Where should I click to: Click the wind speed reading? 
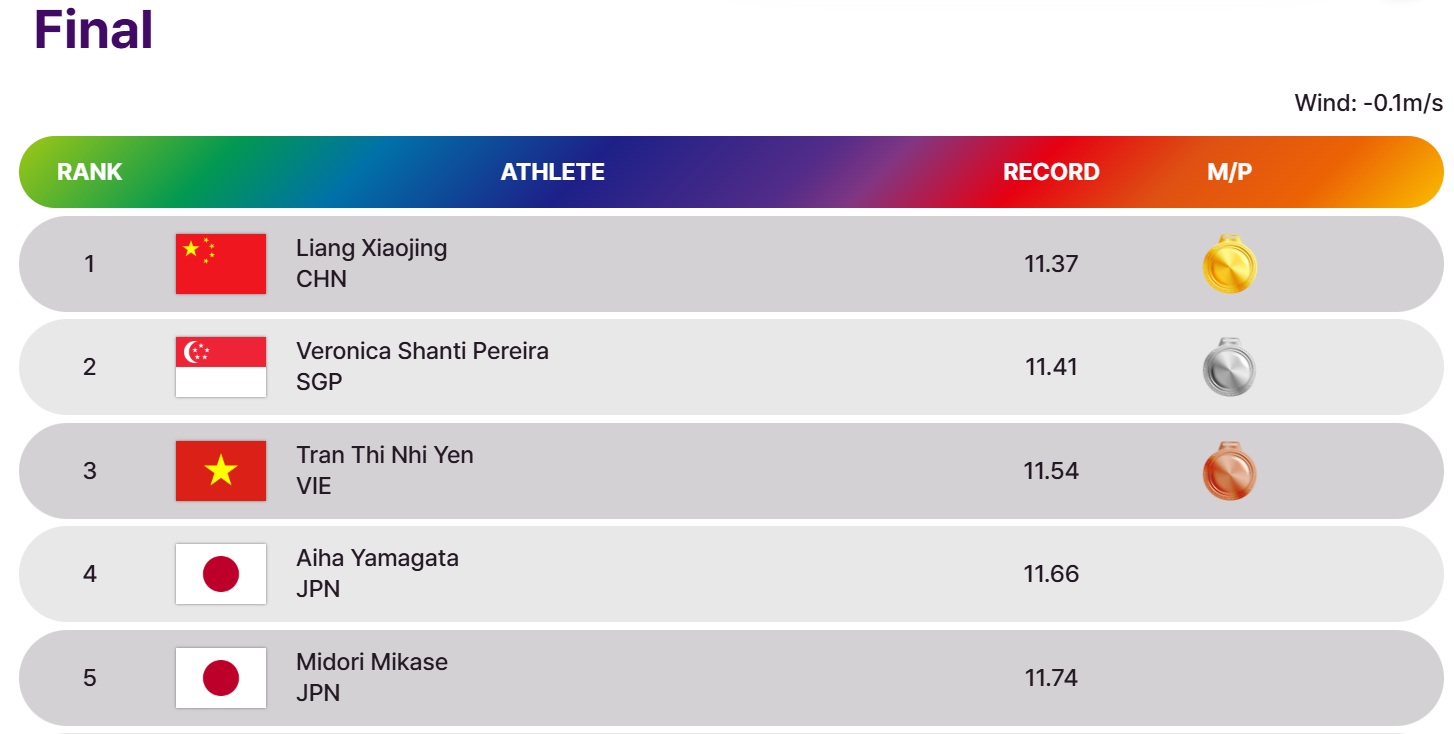[1368, 103]
